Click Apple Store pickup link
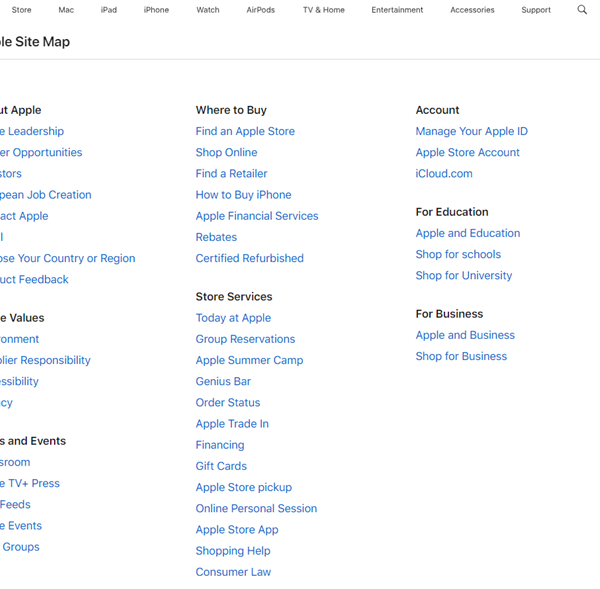This screenshot has width=600, height=589. (x=244, y=487)
